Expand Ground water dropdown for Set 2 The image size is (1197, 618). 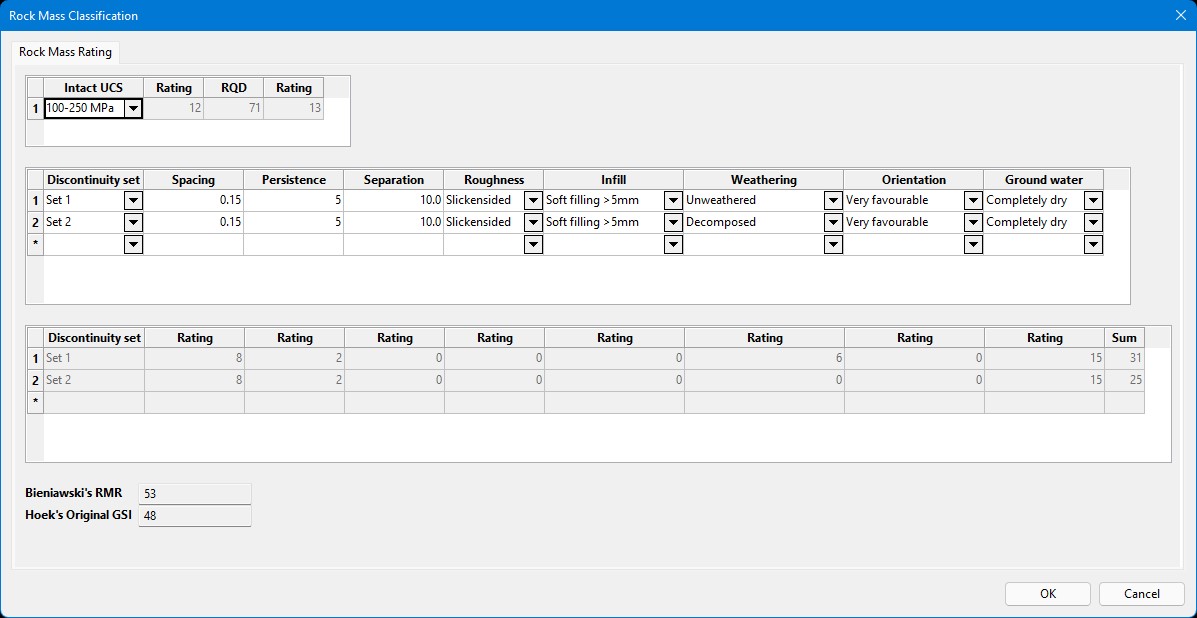[1093, 222]
